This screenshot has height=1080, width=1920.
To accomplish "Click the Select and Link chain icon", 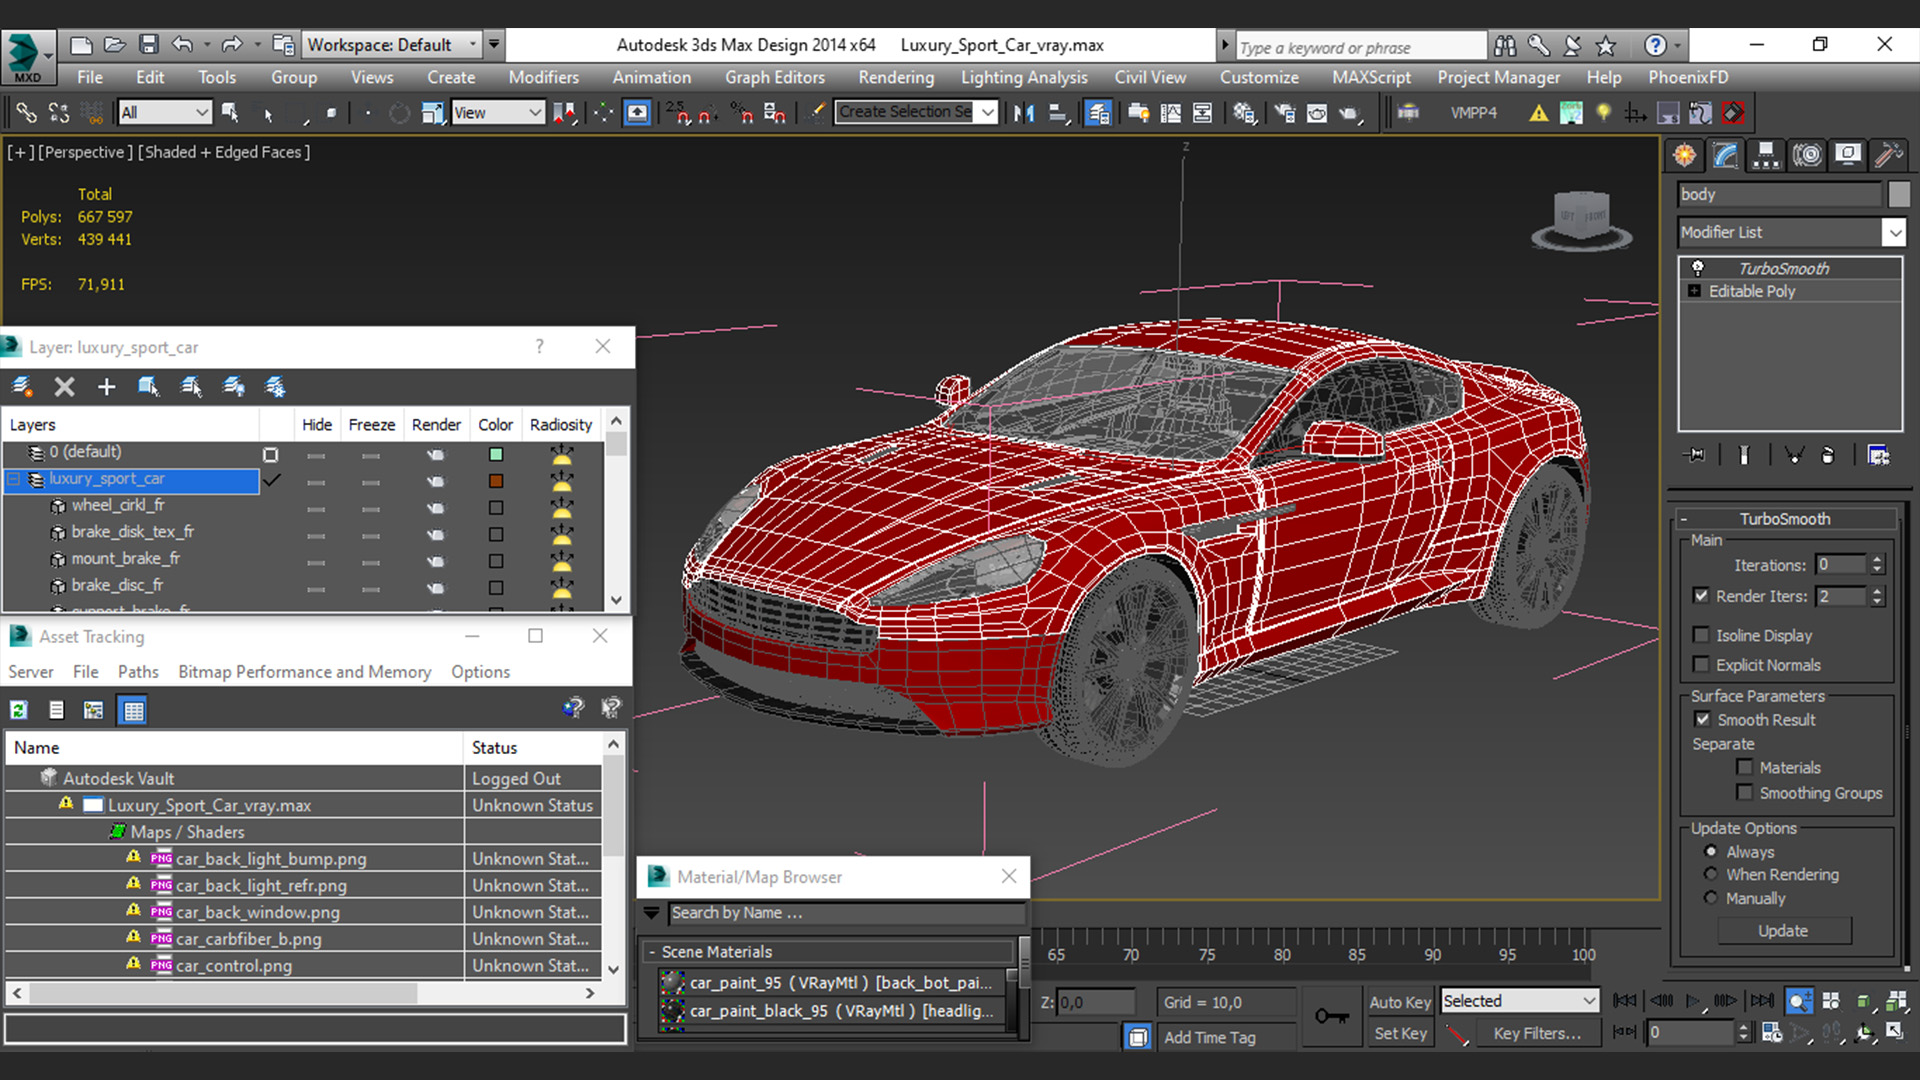I will 26,113.
